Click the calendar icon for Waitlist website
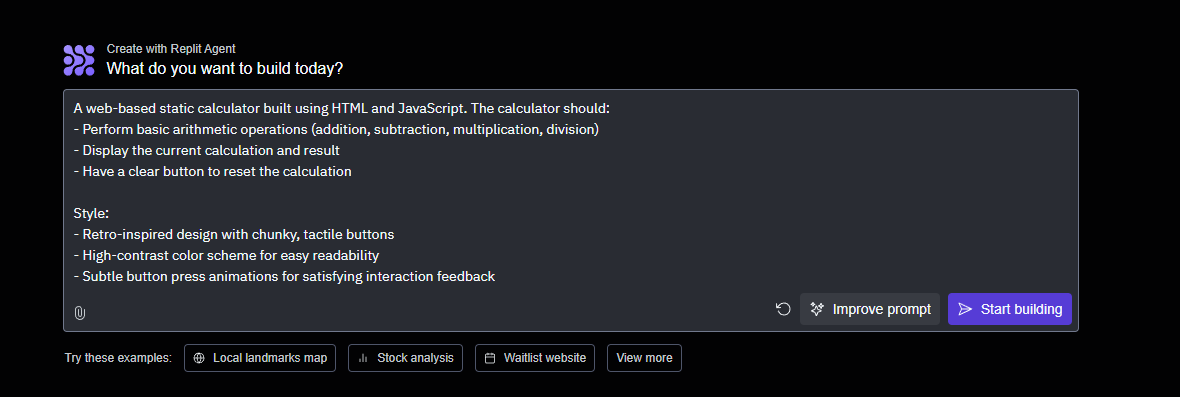Viewport: 1180px width, 397px height. point(490,358)
